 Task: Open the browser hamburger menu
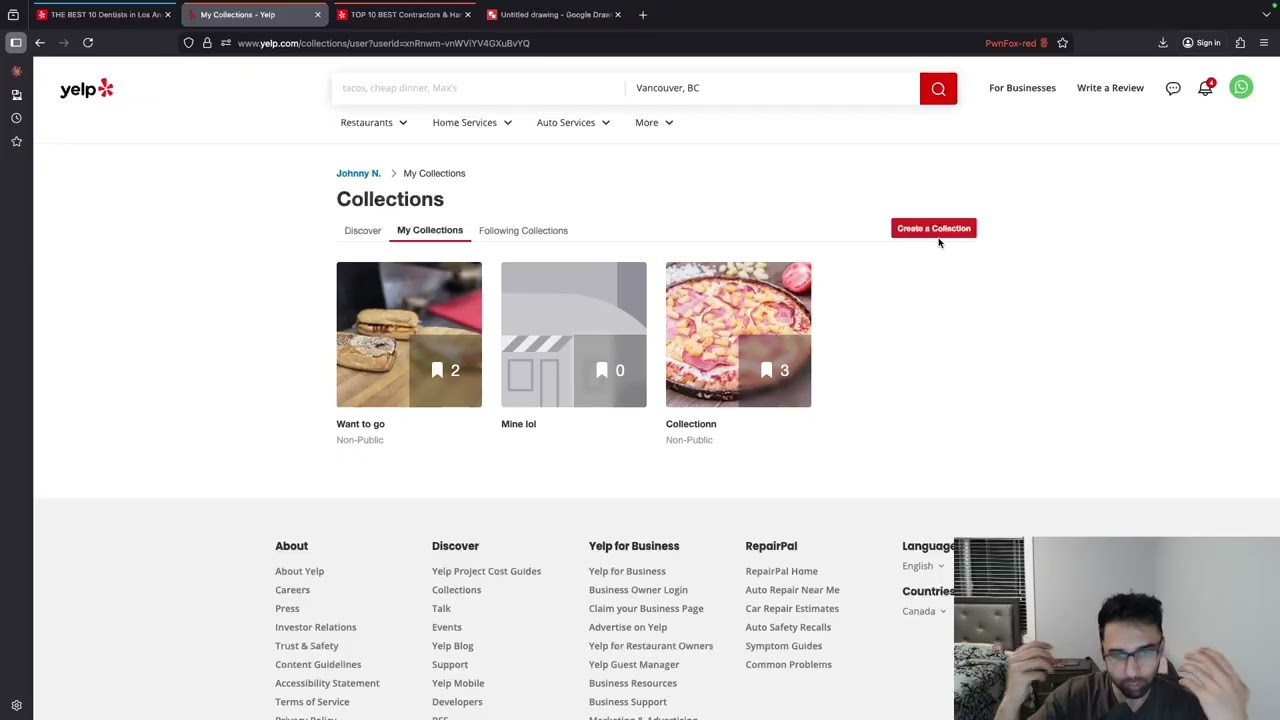pyautogui.click(x=1264, y=43)
